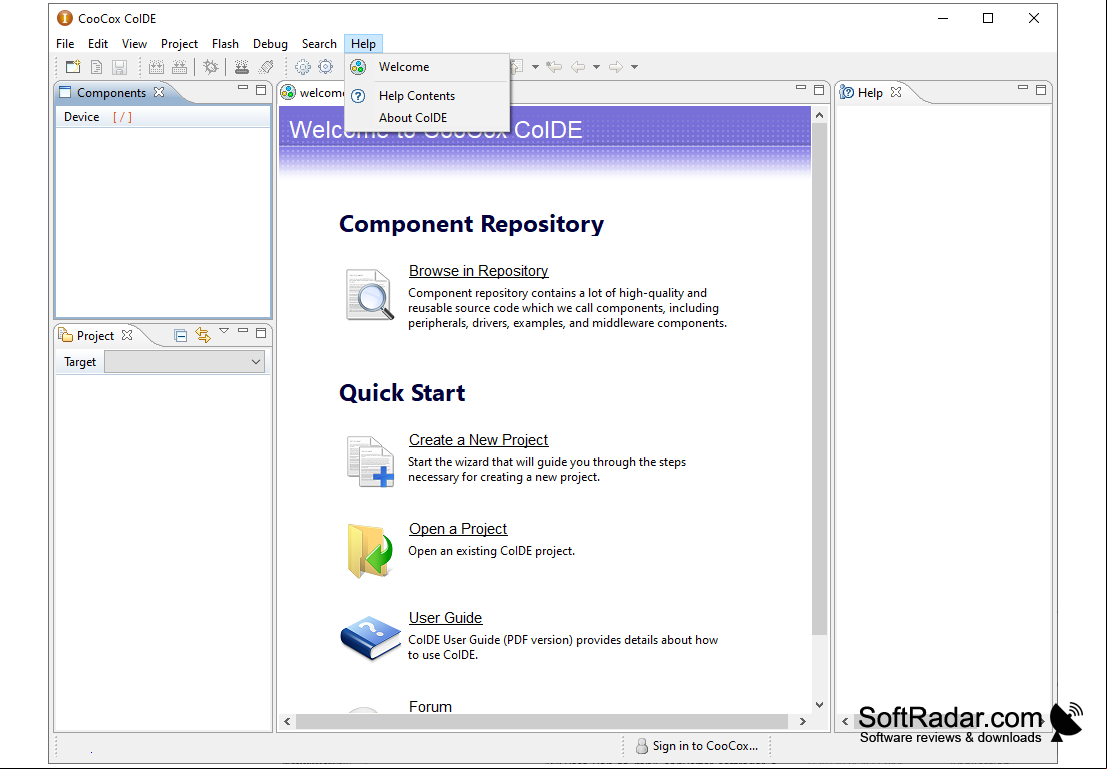Toggle Link with Editor in Project panel
The height and width of the screenshot is (769, 1107).
pos(203,335)
